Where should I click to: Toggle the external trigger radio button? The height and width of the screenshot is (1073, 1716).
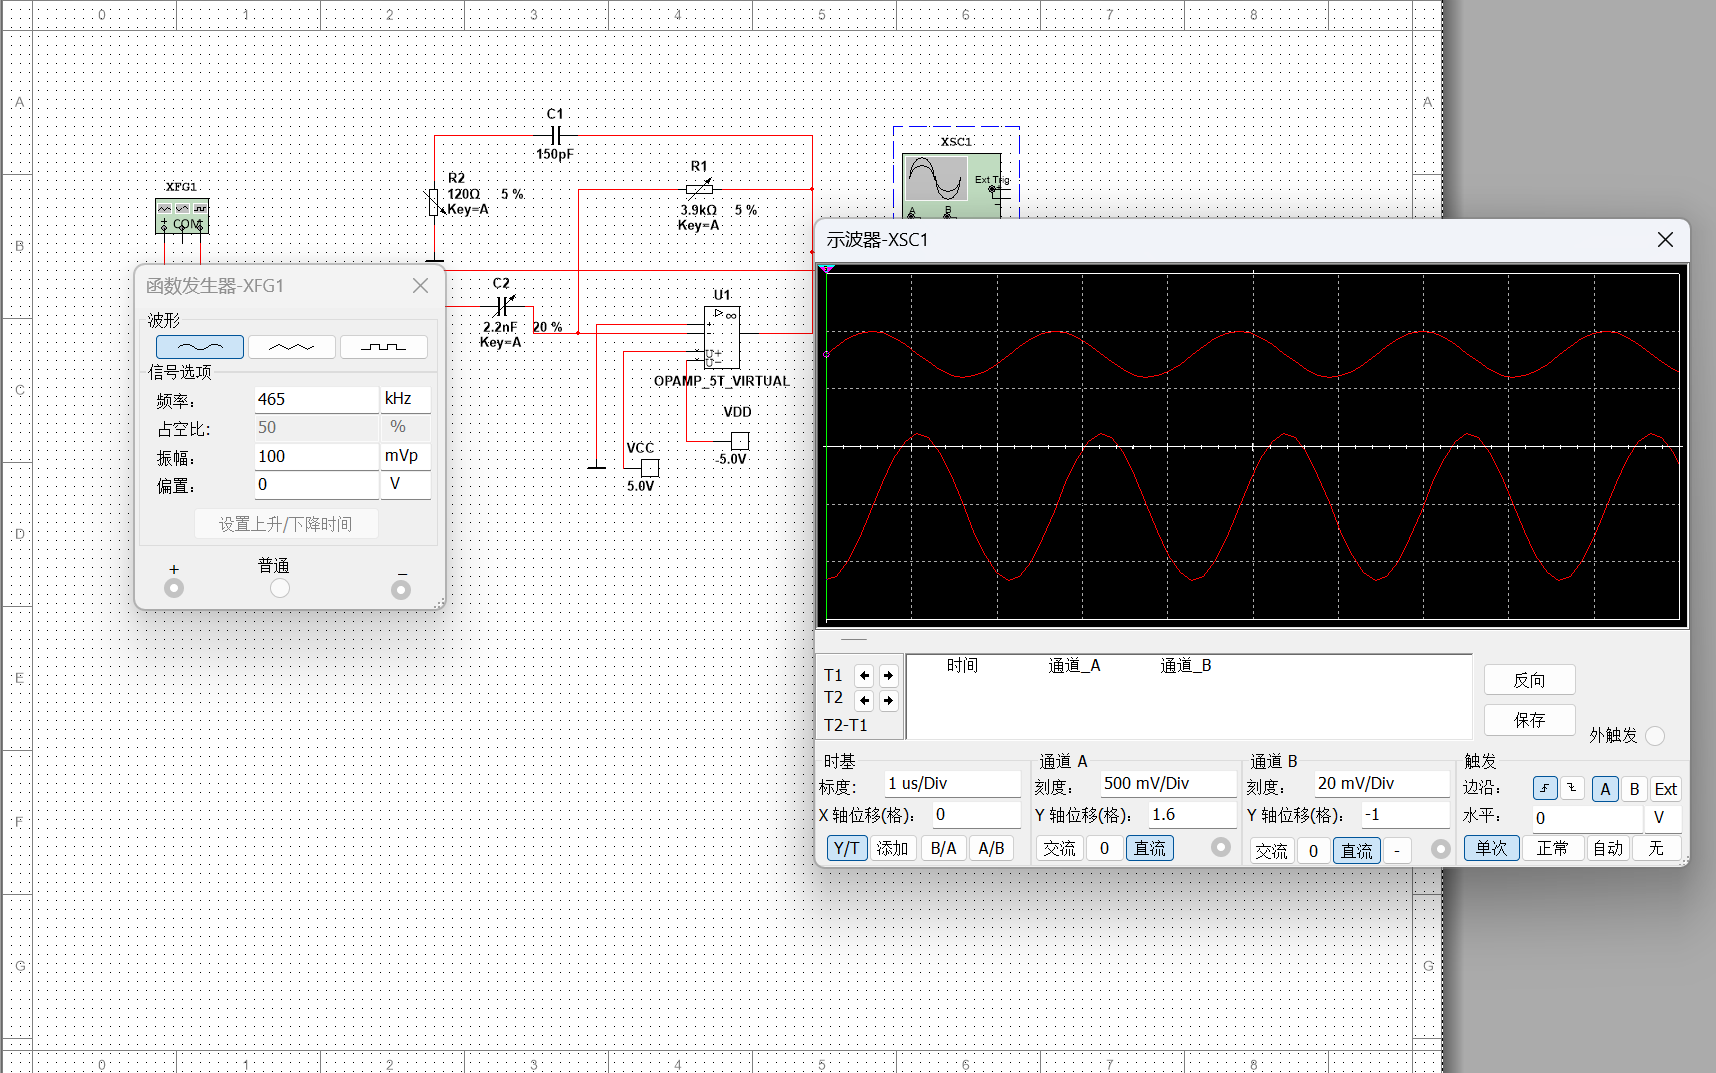pos(1655,736)
